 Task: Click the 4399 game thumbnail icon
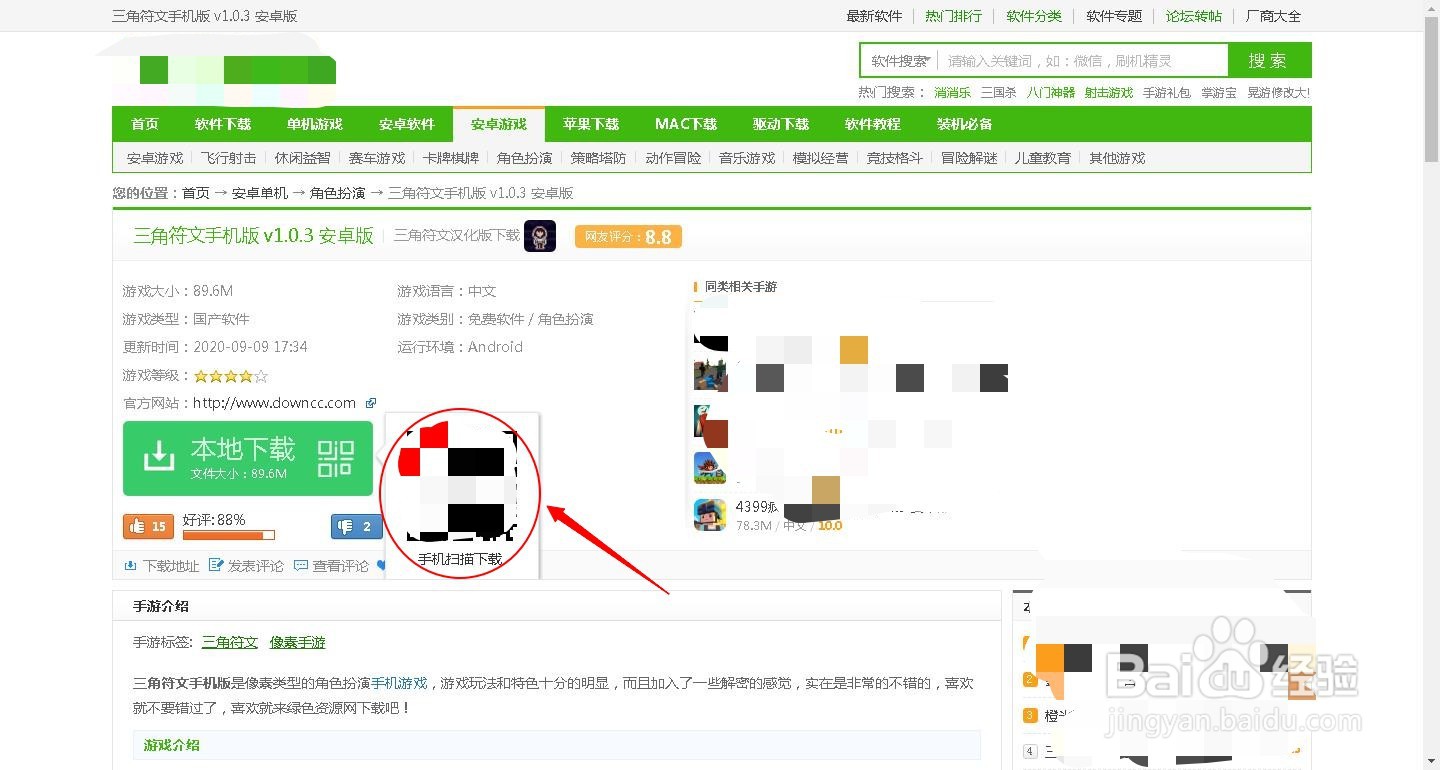pos(710,514)
